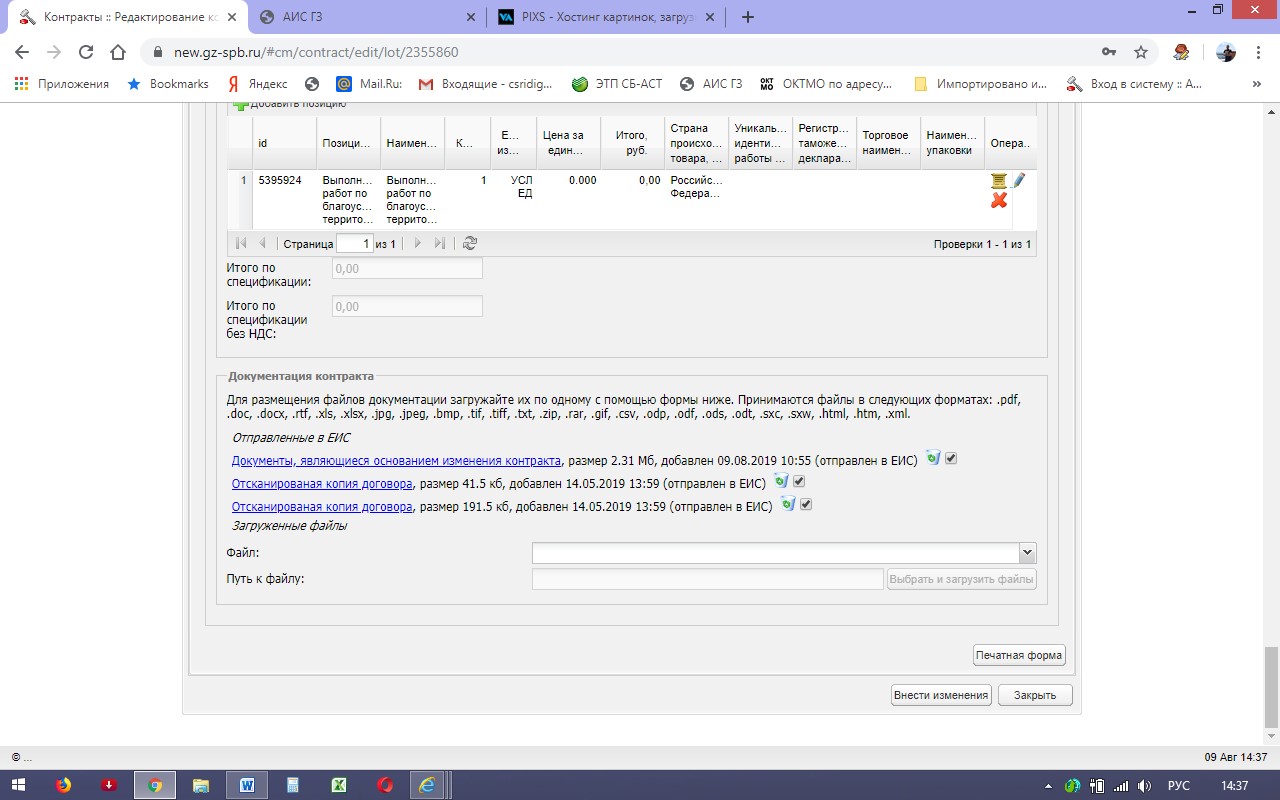Open the 'ЭТП СБ-АСТ' bookmark
The height and width of the screenshot is (800, 1280).
pyautogui.click(x=617, y=84)
